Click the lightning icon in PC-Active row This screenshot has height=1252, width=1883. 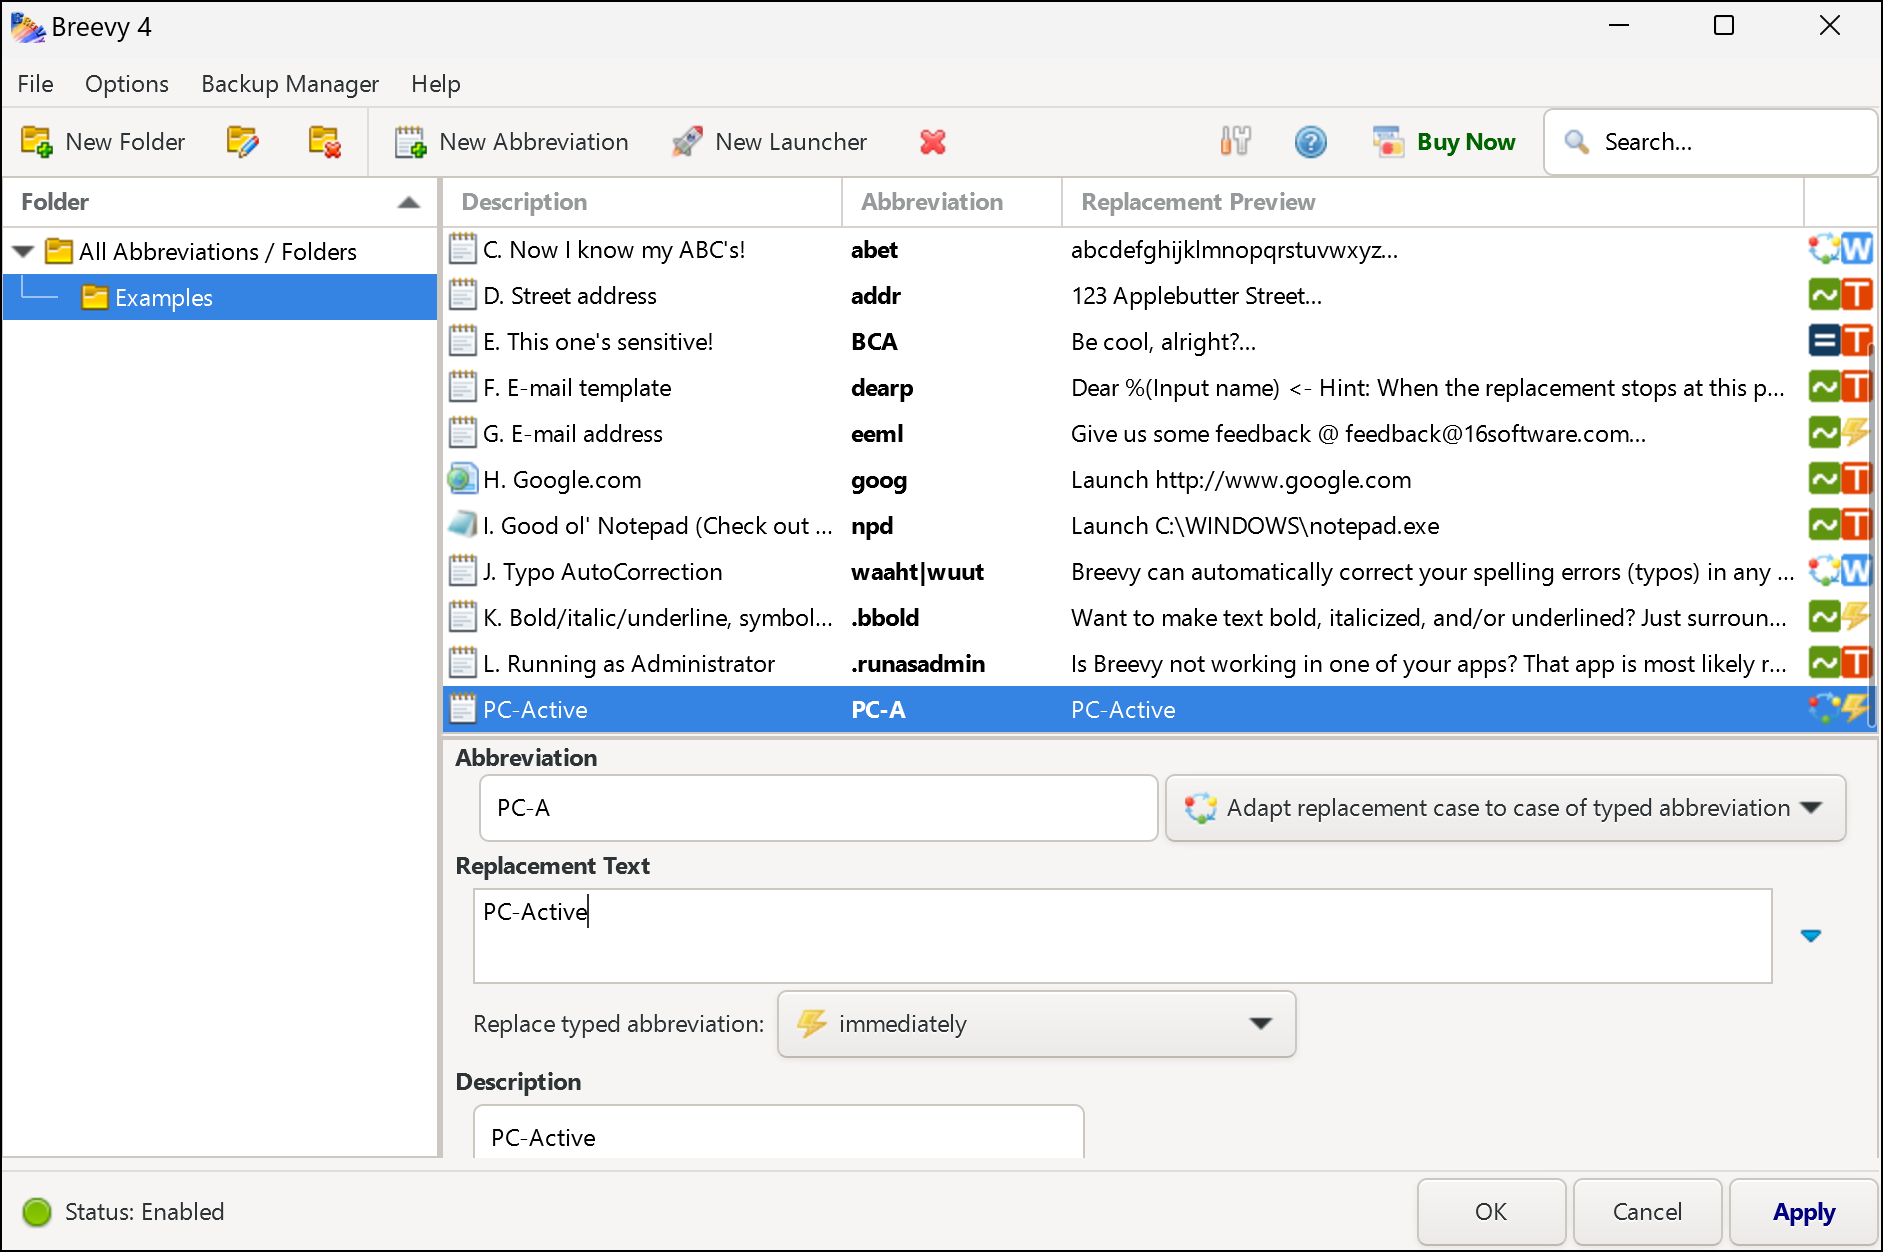coord(1857,709)
